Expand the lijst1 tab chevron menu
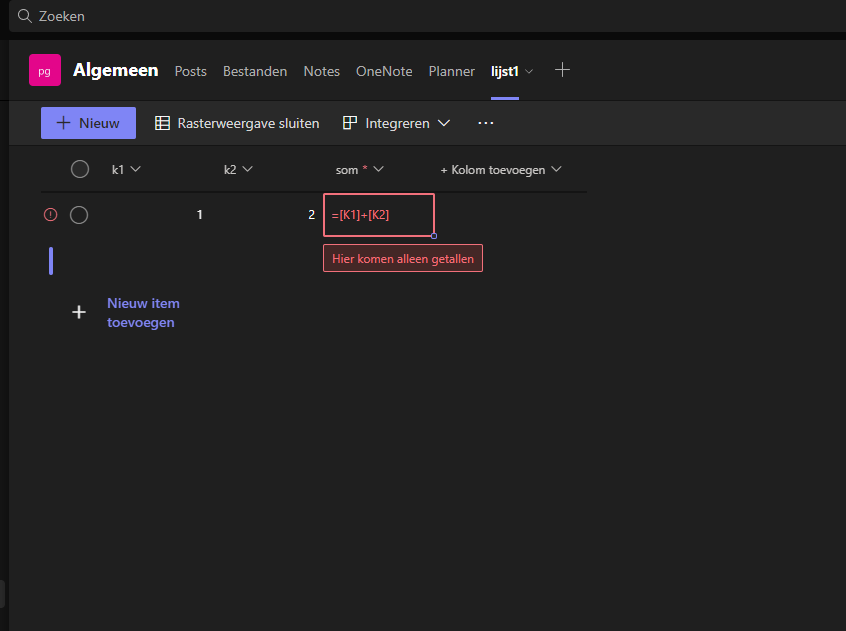The height and width of the screenshot is (631, 846). click(529, 71)
